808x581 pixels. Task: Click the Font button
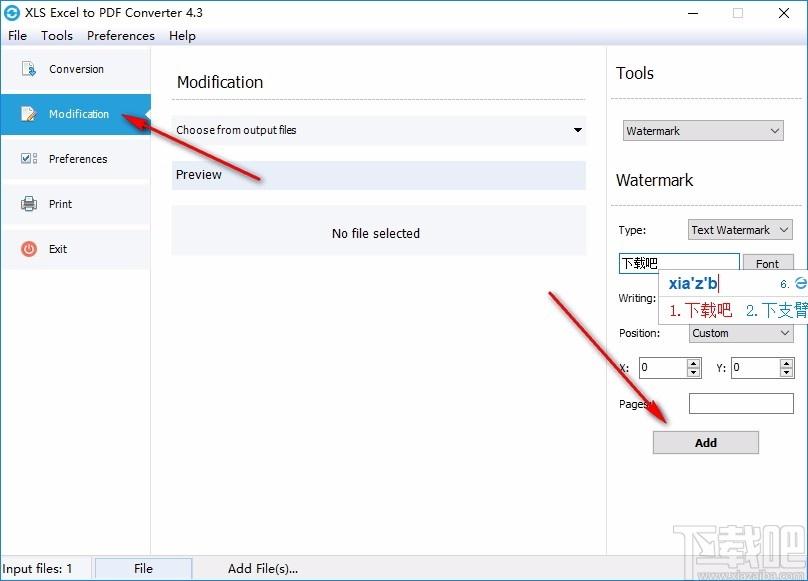tap(768, 263)
